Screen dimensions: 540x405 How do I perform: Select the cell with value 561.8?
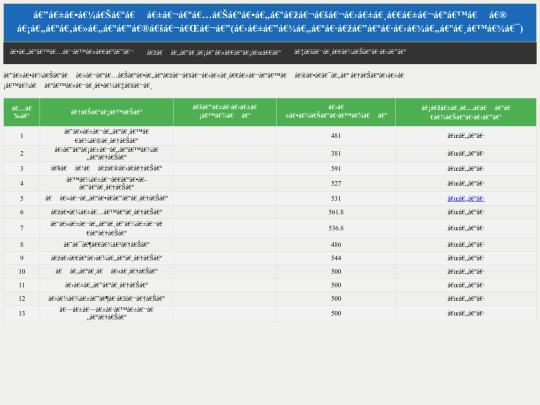tap(336, 212)
